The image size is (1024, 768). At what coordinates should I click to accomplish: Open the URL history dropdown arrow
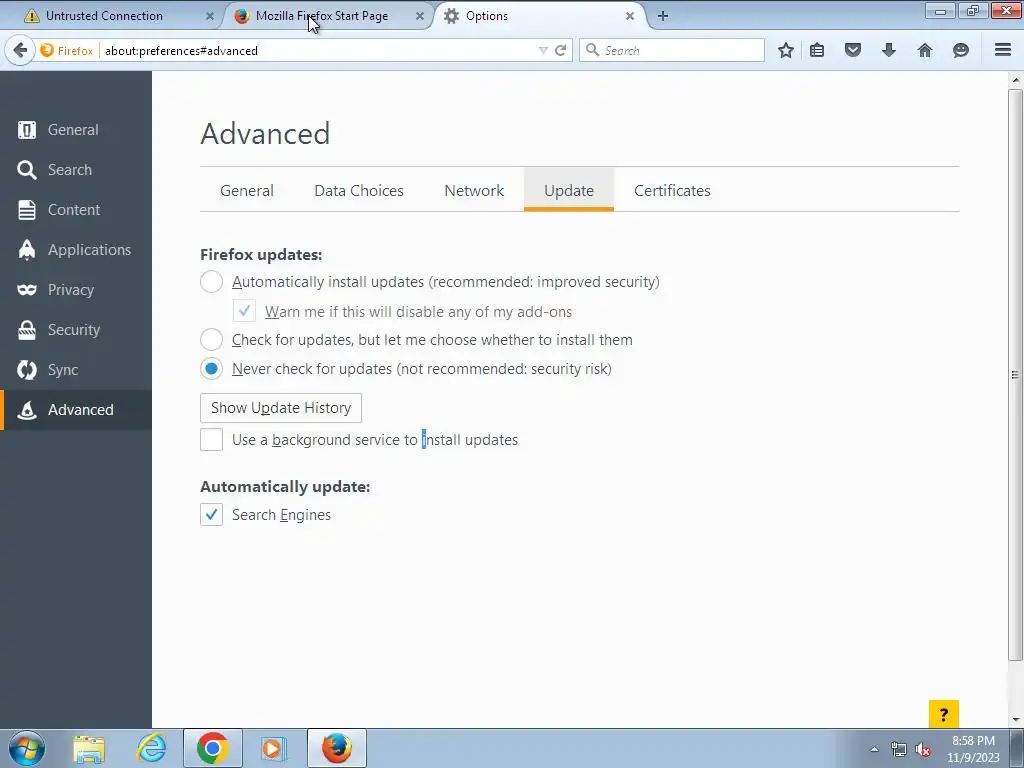pyautogui.click(x=543, y=50)
